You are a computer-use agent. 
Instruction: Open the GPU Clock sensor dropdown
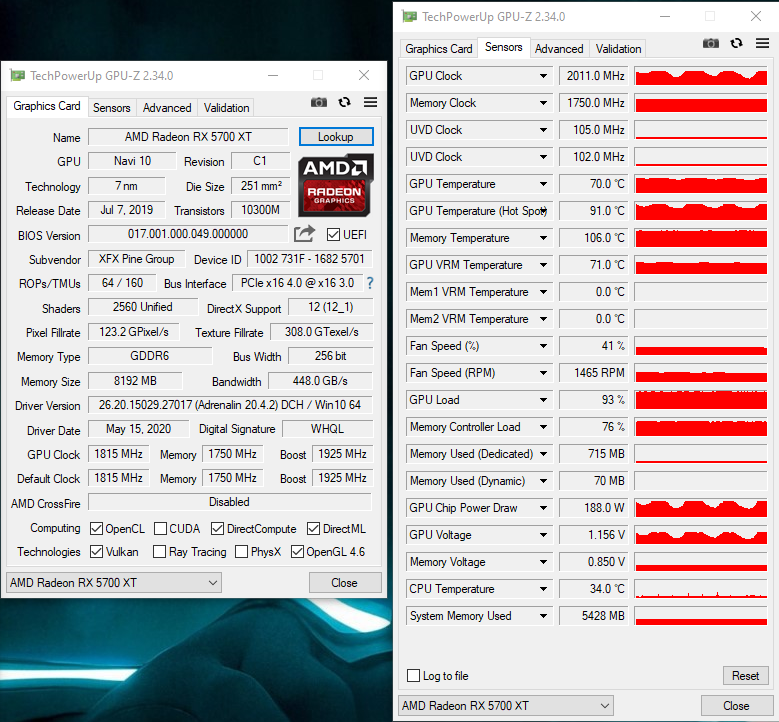(544, 76)
